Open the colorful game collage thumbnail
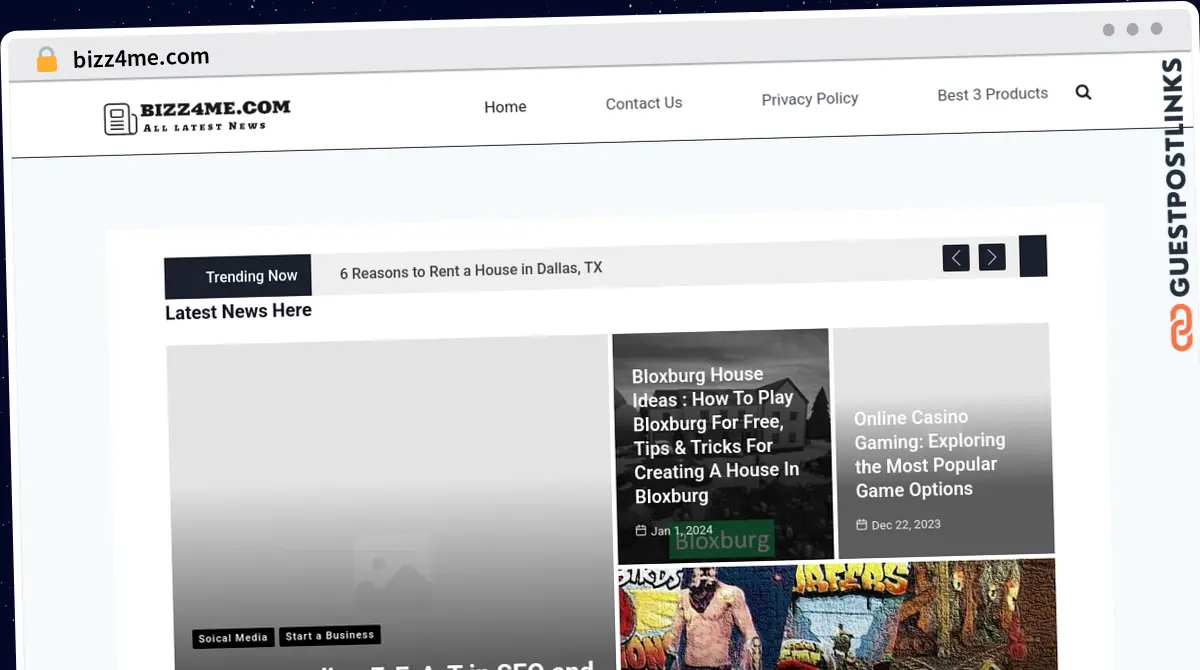This screenshot has width=1200, height=670. pyautogui.click(x=836, y=615)
